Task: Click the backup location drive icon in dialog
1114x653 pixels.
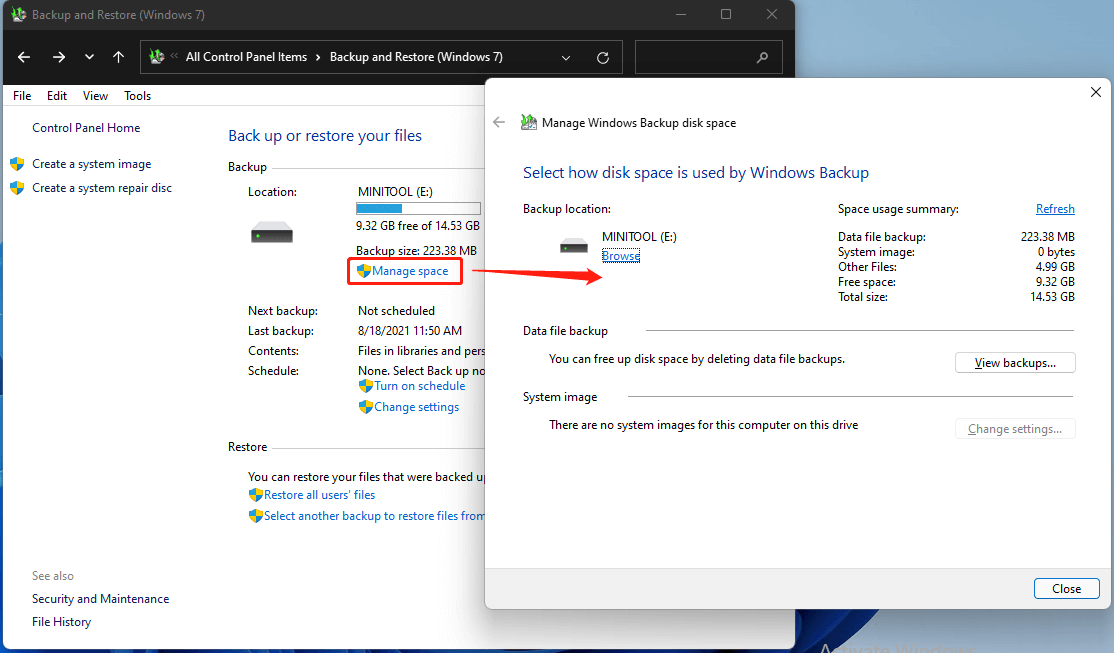Action: [573, 246]
